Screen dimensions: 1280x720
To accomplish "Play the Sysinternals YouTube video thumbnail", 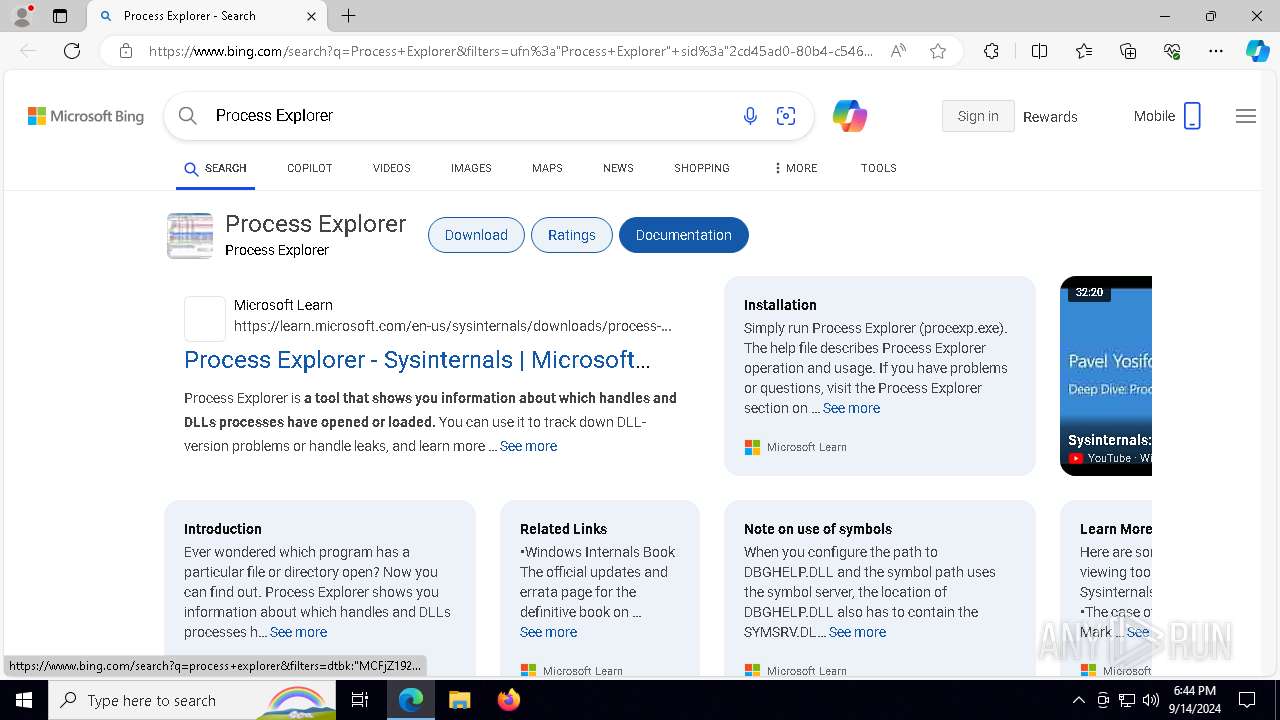I will [1106, 376].
